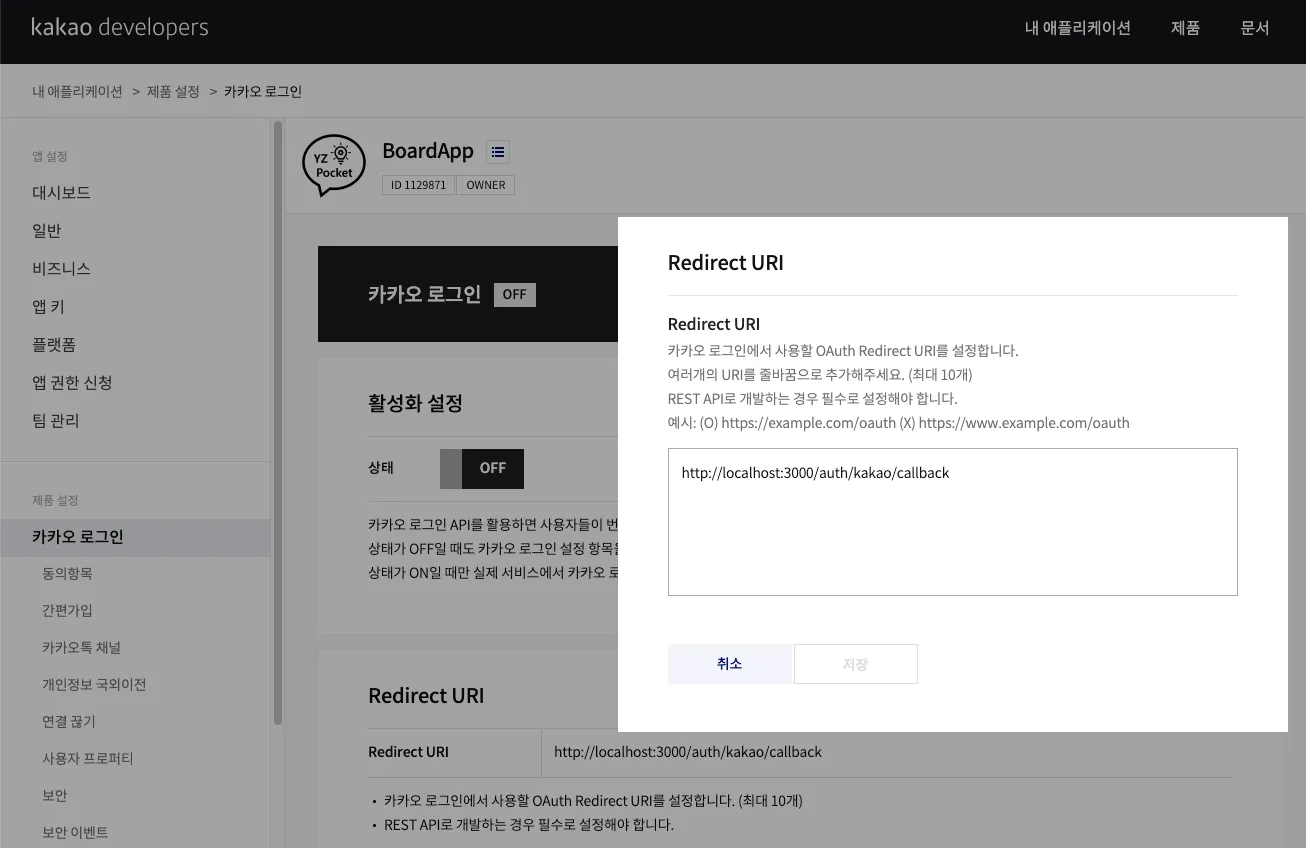Image resolution: width=1306 pixels, height=848 pixels.
Task: Open 사용자 프로퍼티 sidebar submenu
Action: [x=87, y=759]
